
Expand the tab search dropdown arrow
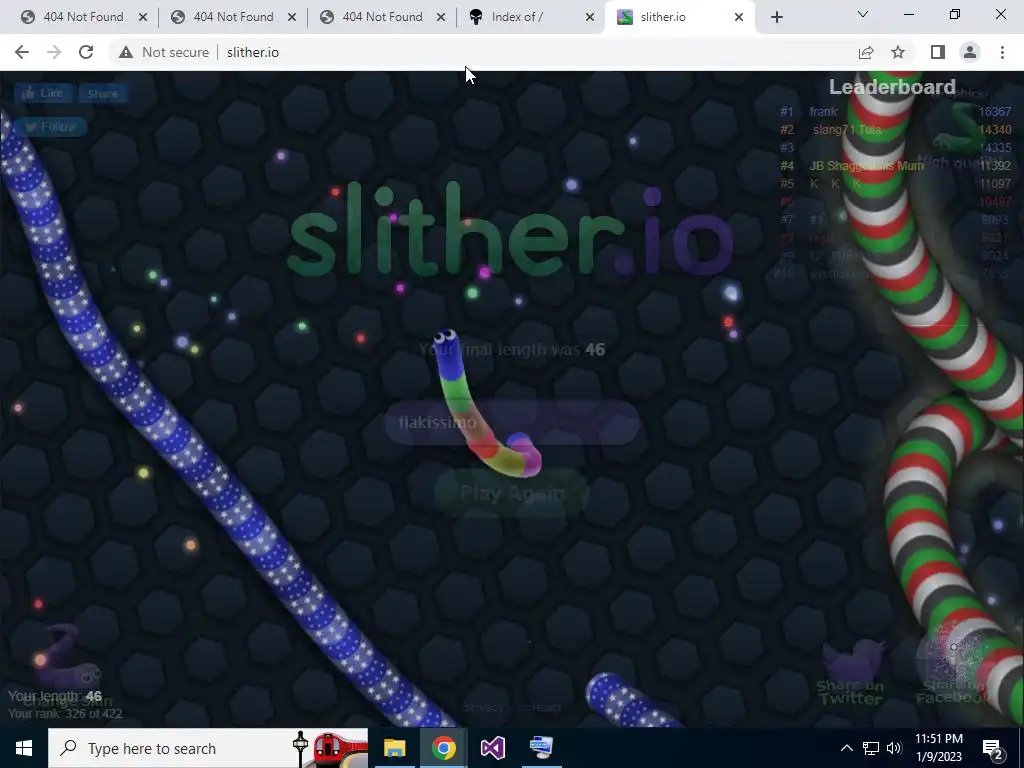coord(863,14)
